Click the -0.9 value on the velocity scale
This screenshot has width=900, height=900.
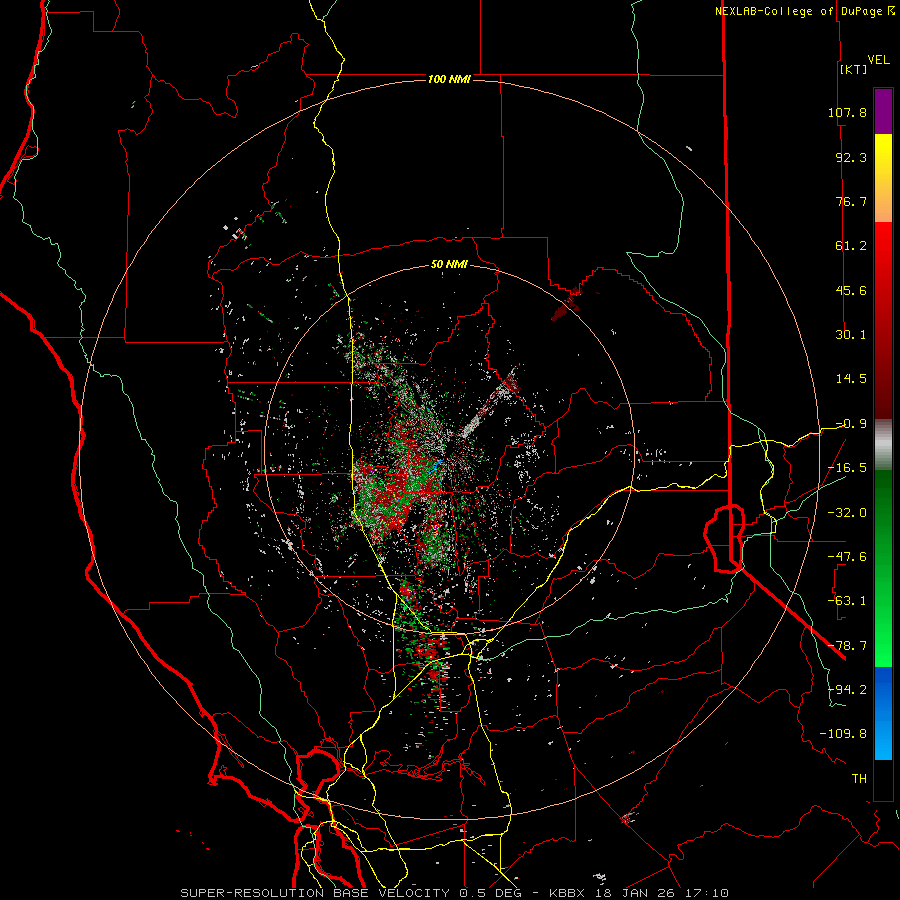(x=851, y=424)
